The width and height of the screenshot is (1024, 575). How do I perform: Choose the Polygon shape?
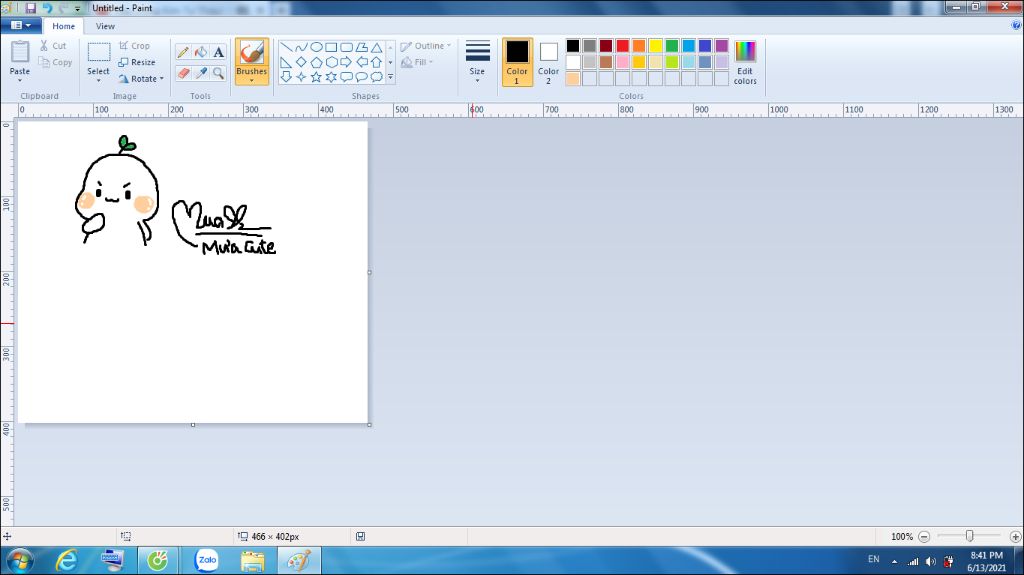coord(361,47)
